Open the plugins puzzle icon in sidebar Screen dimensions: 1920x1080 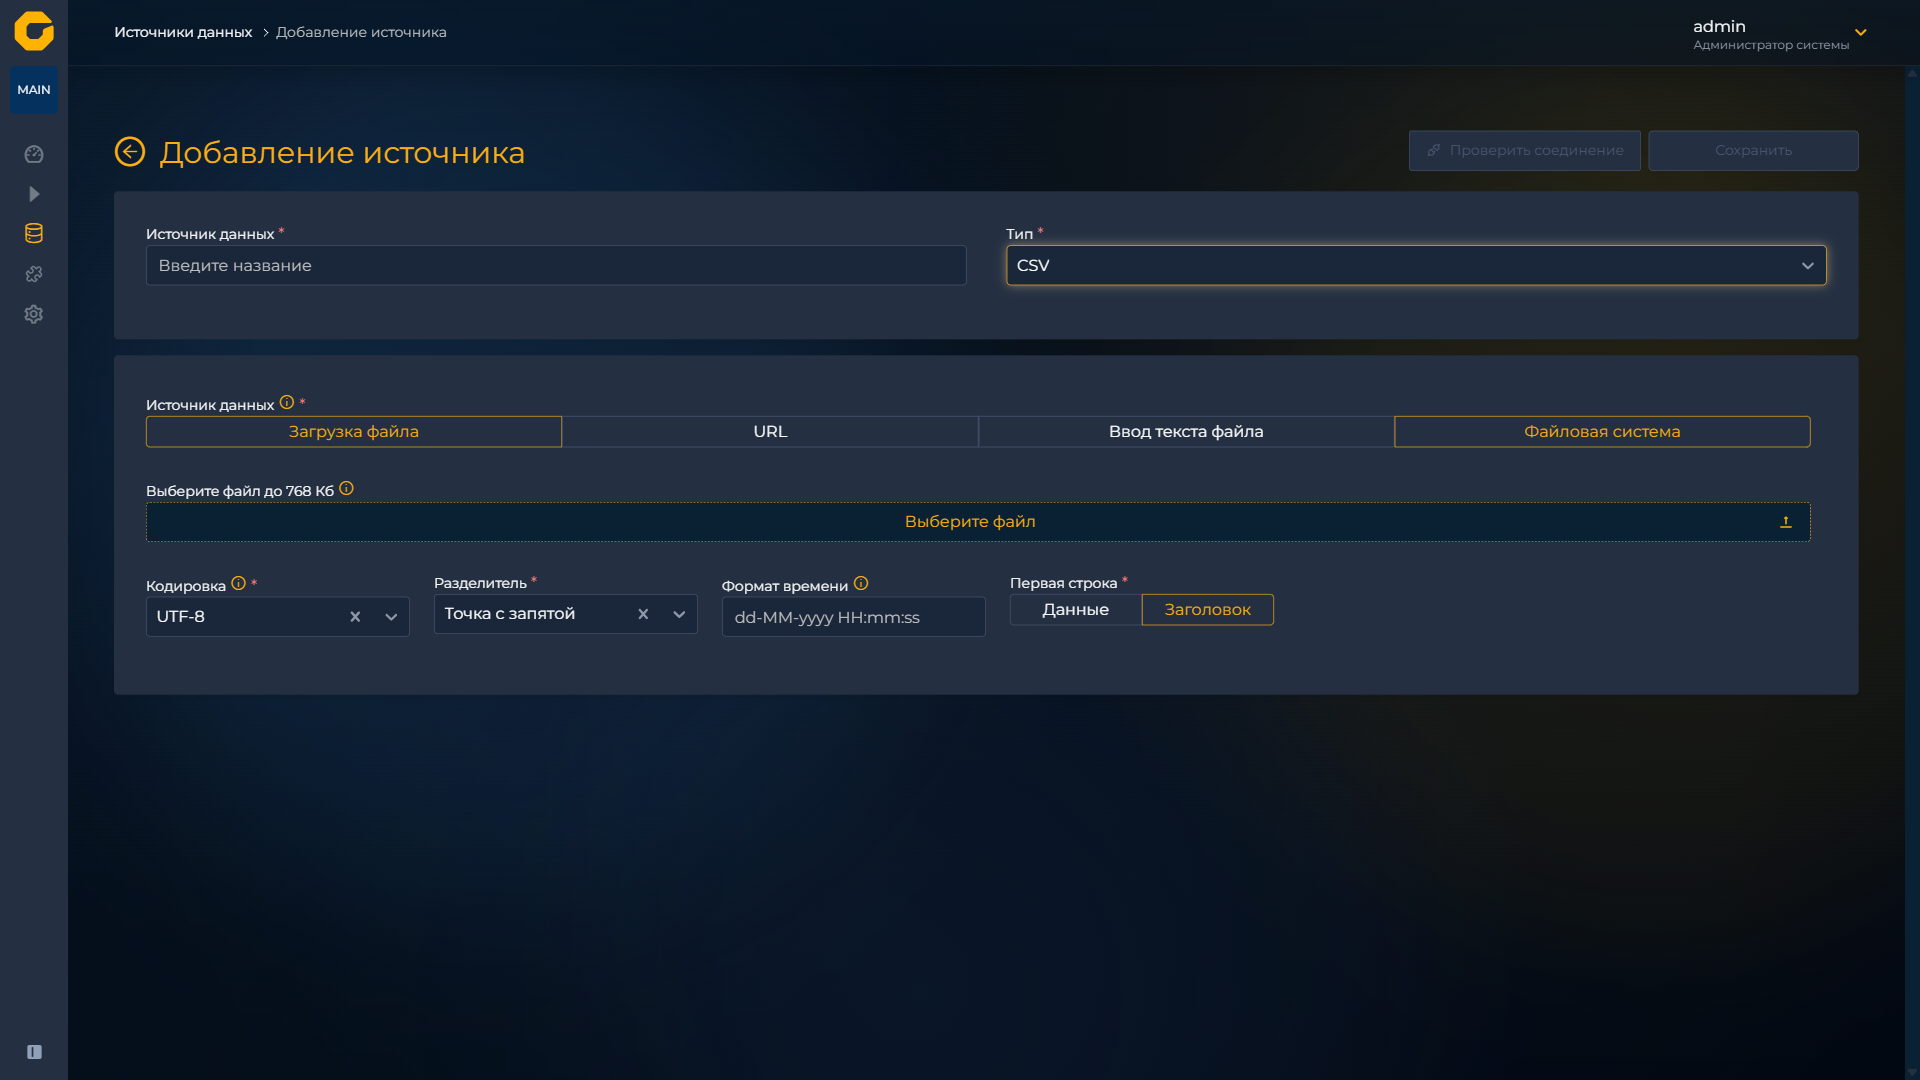tap(34, 274)
